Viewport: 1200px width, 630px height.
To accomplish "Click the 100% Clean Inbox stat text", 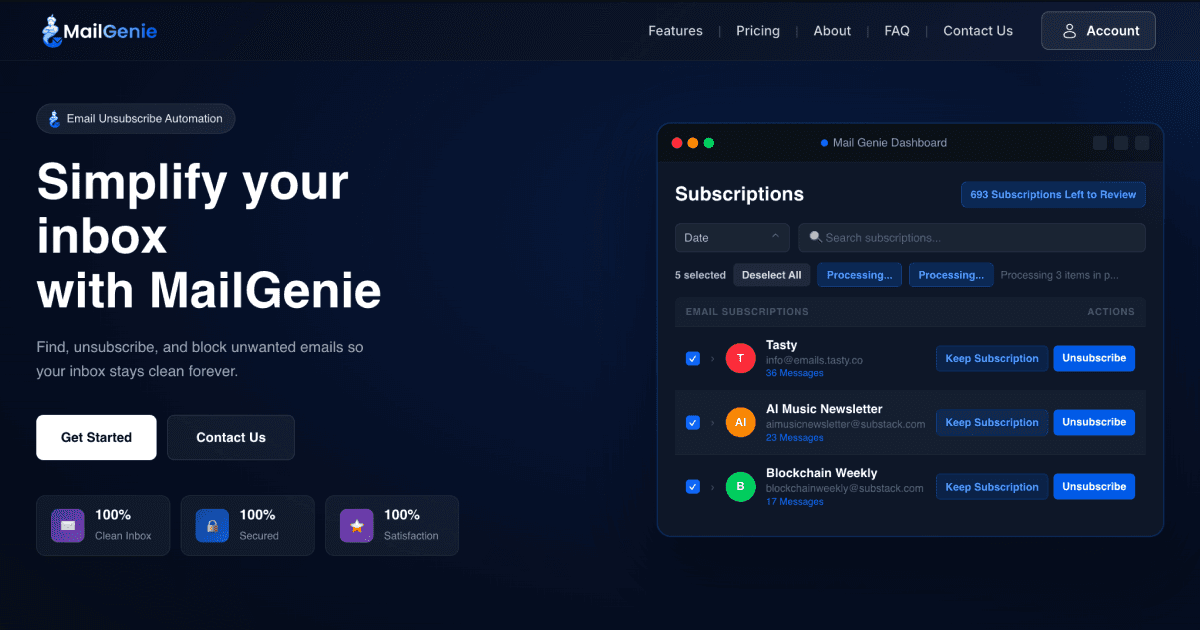I will click(x=123, y=525).
